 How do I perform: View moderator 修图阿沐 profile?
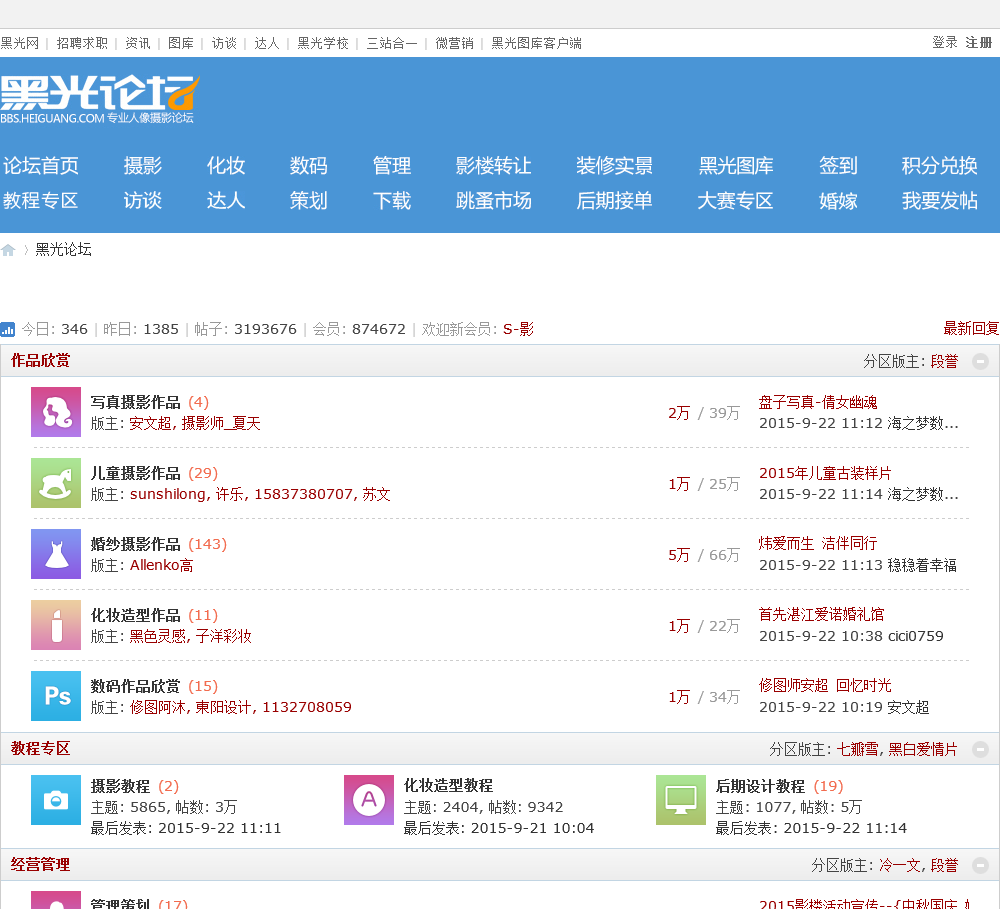click(158, 707)
